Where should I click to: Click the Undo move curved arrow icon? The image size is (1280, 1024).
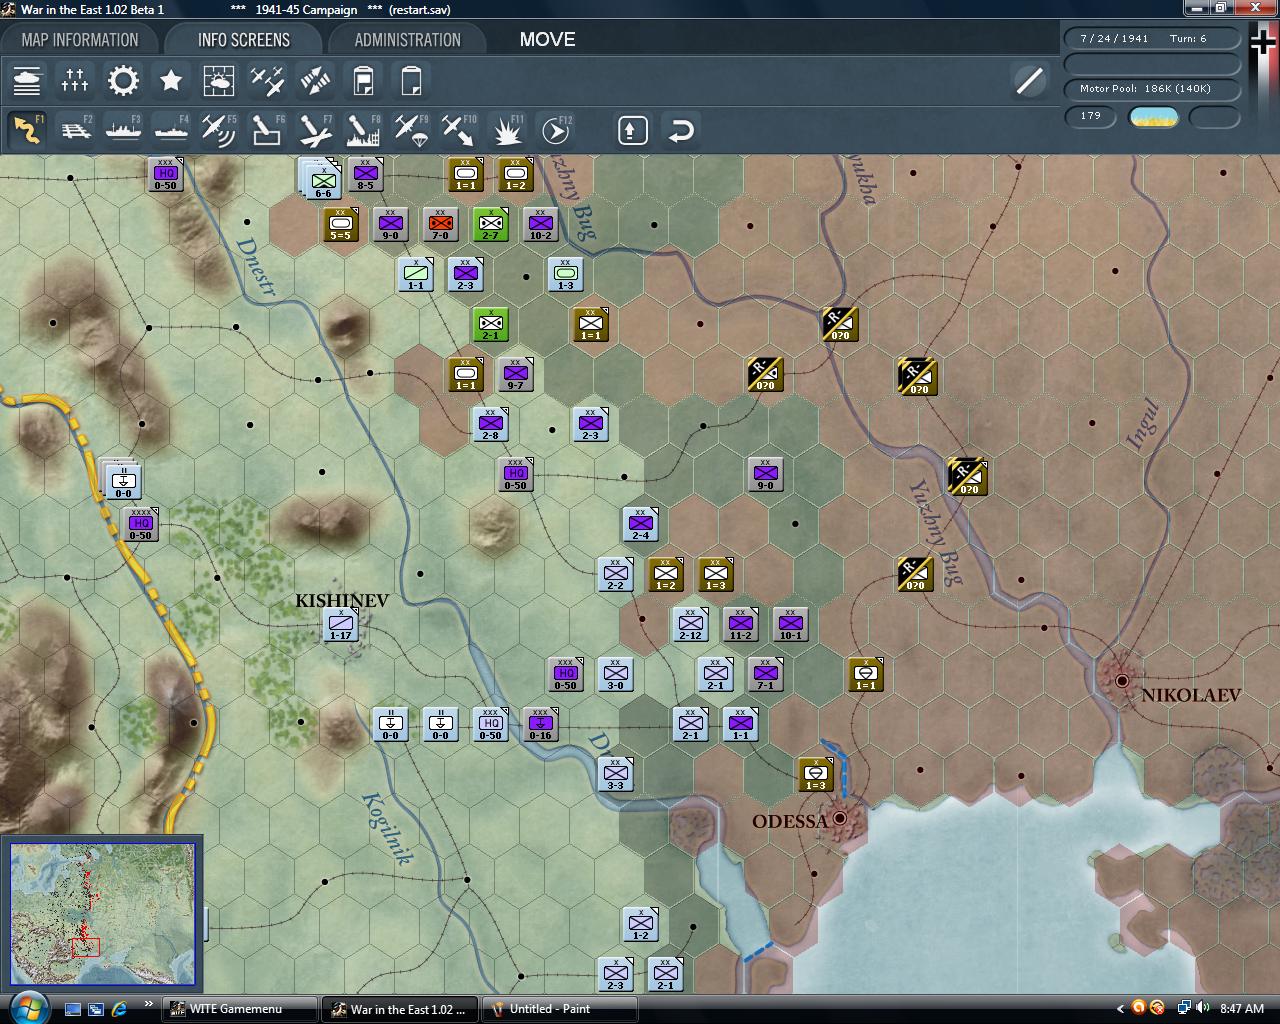[x=681, y=130]
